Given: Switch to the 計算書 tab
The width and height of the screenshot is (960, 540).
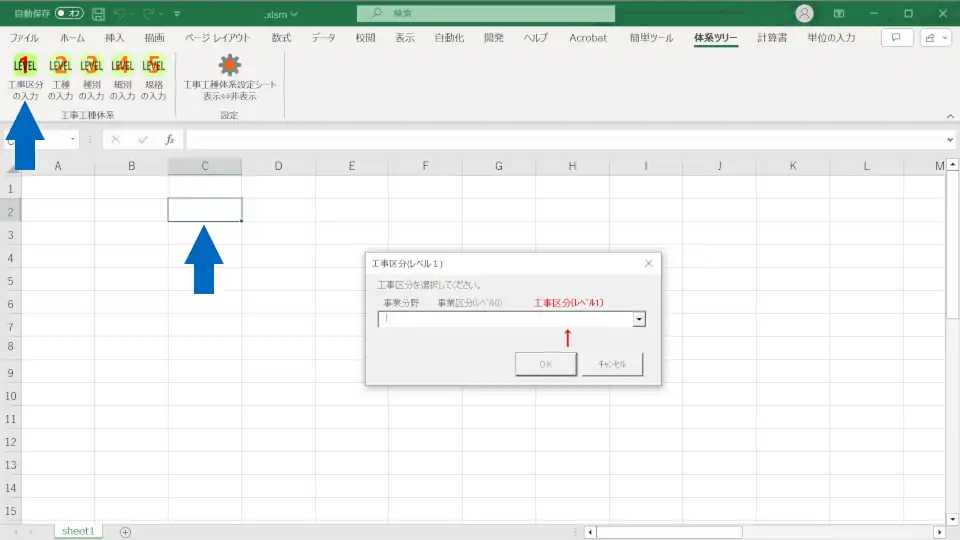Looking at the screenshot, I should pyautogui.click(x=772, y=38).
